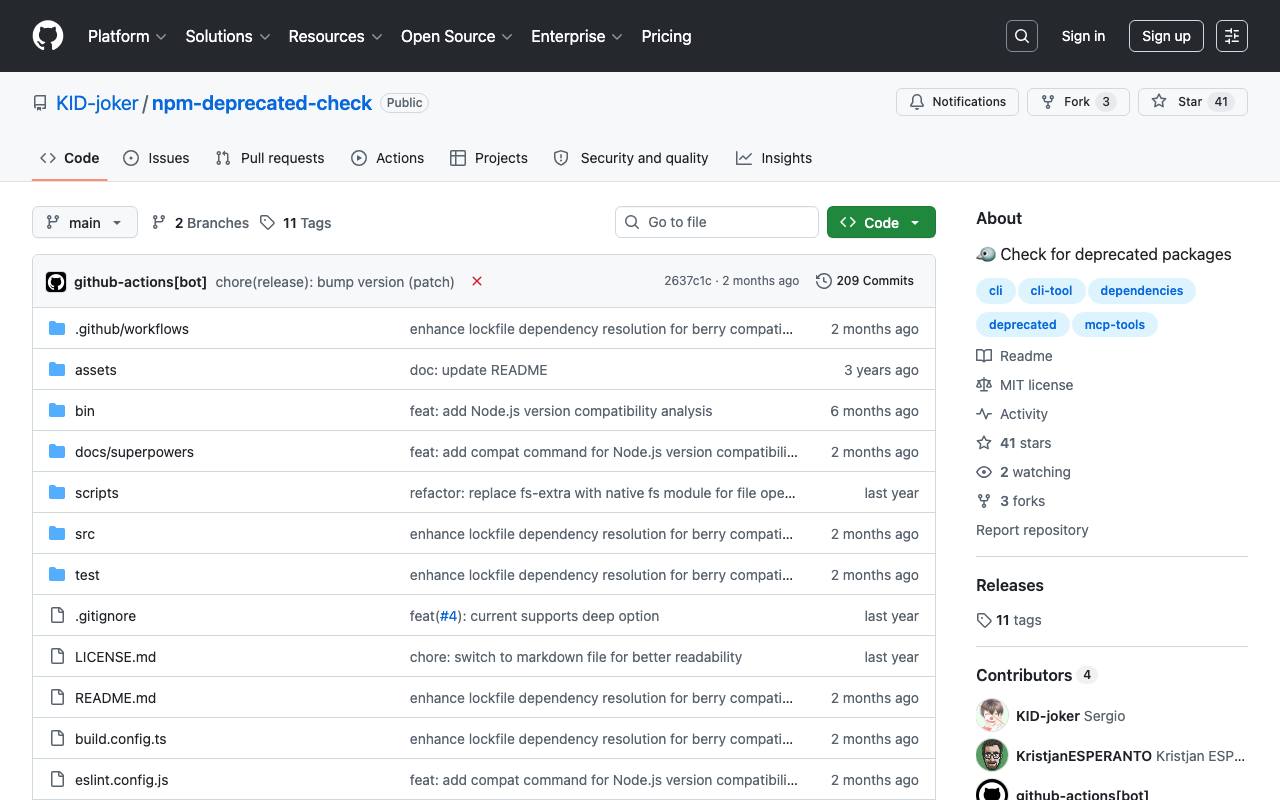The height and width of the screenshot is (800, 1280).
Task: Open commit hash 2637c1c
Action: pyautogui.click(x=687, y=281)
